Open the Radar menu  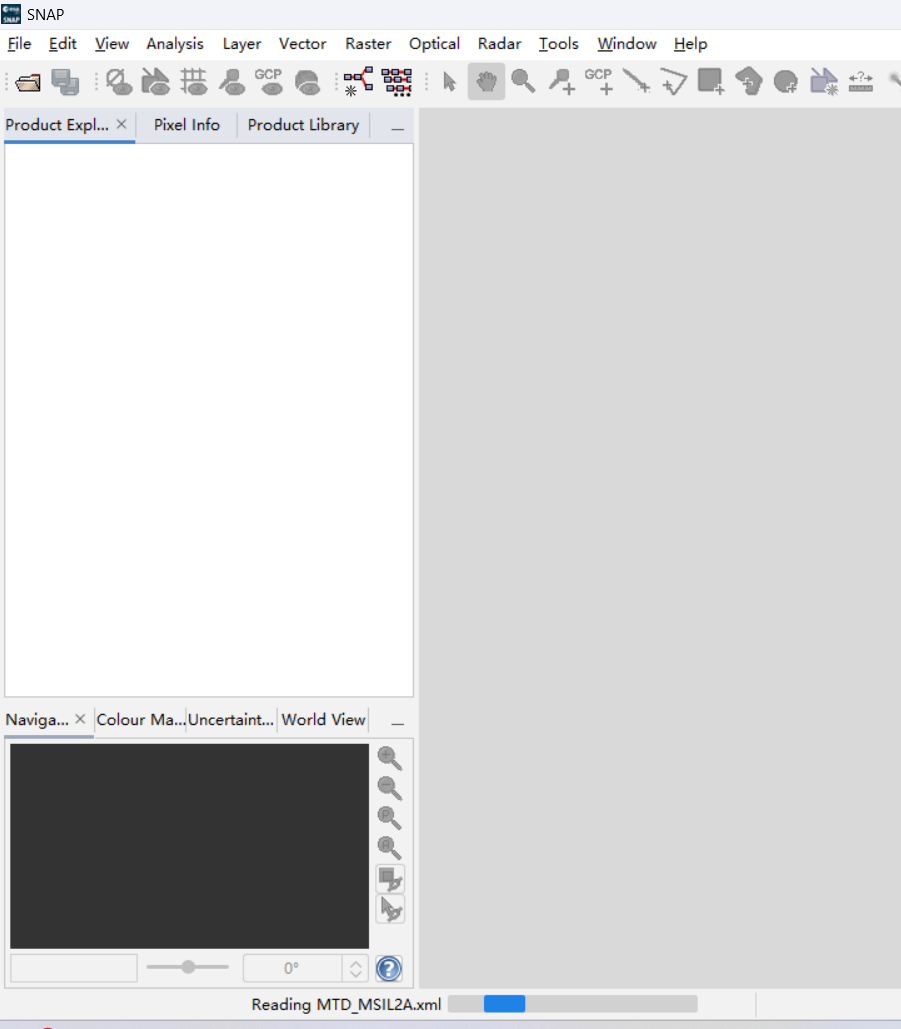[499, 44]
